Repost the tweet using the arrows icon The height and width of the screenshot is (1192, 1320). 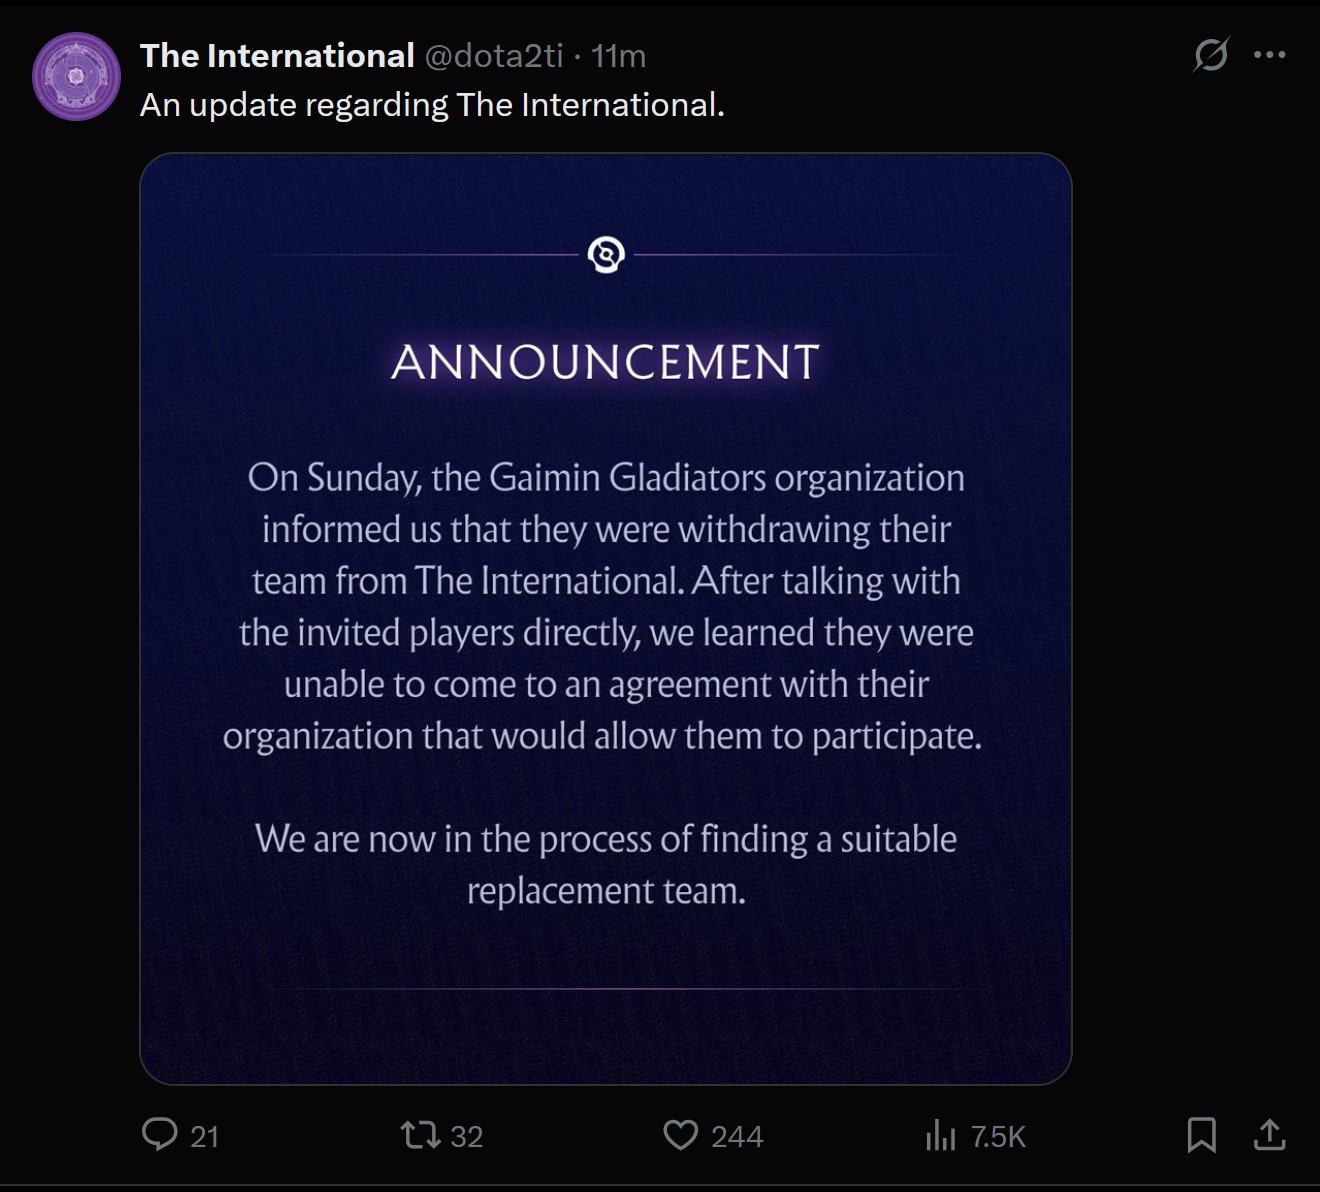(420, 1135)
